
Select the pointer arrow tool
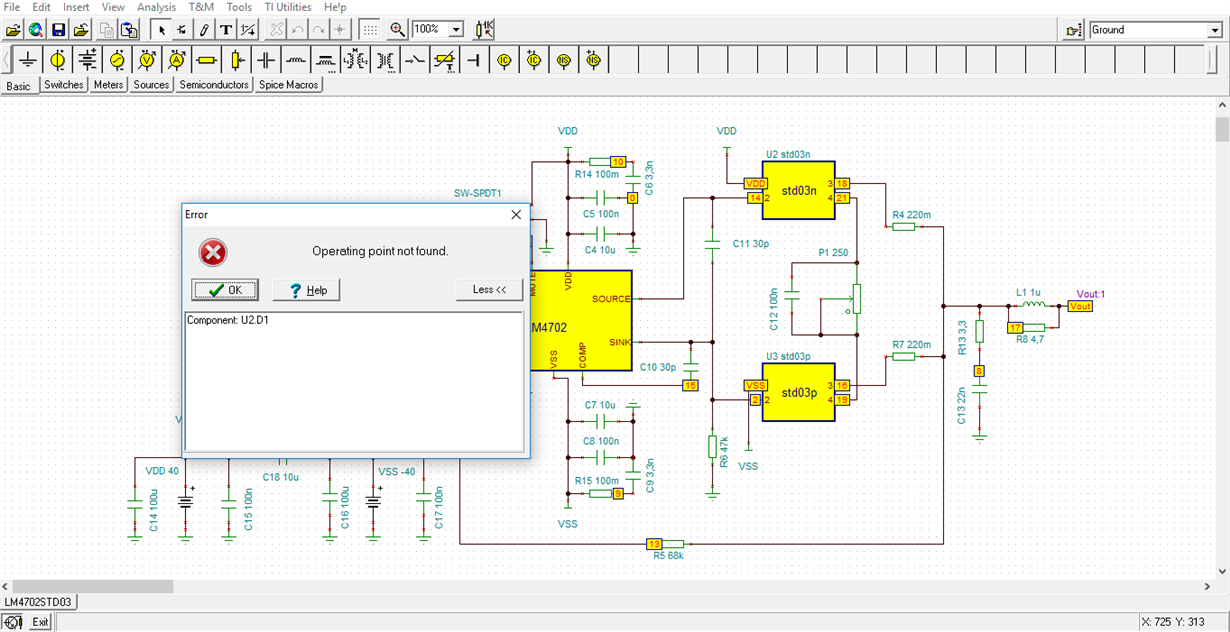[x=161, y=30]
